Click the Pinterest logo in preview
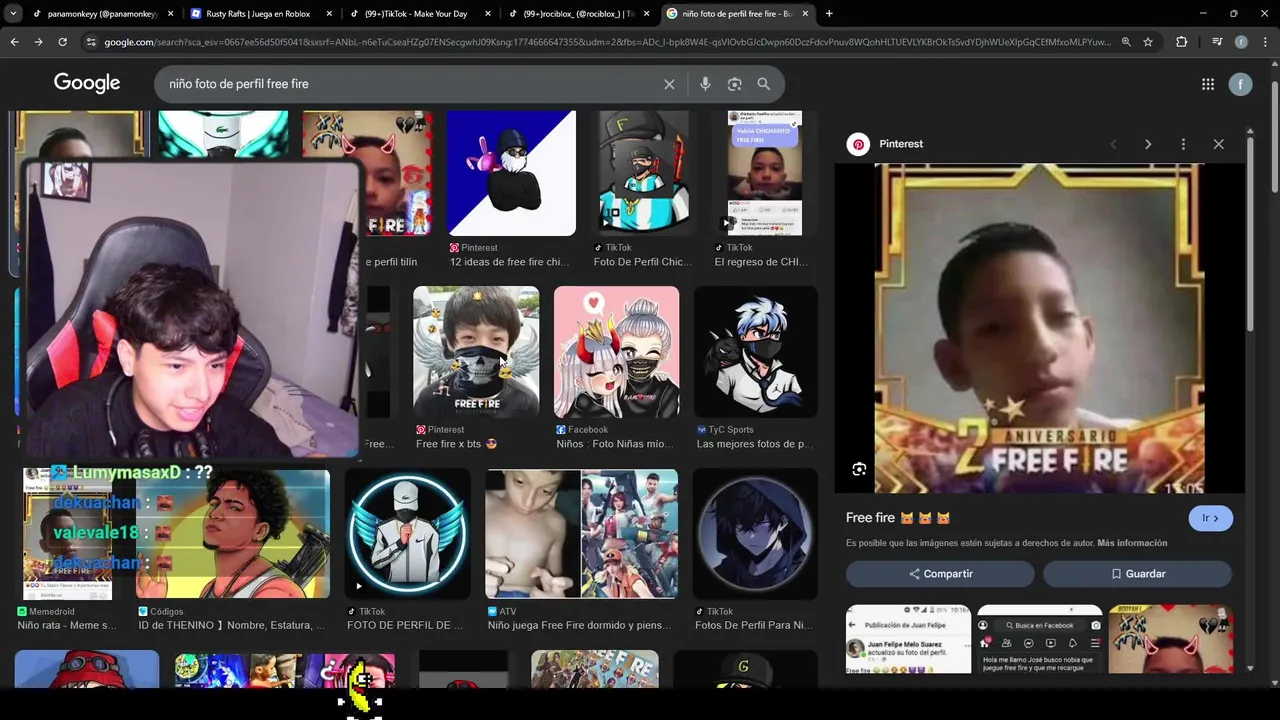Image resolution: width=1280 pixels, height=720 pixels. [858, 144]
